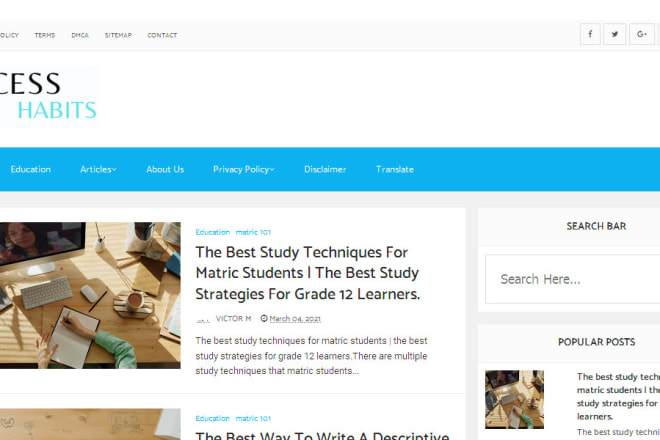Expand the Articles dropdown menu
Viewport: 660px width, 440px height.
pyautogui.click(x=98, y=169)
